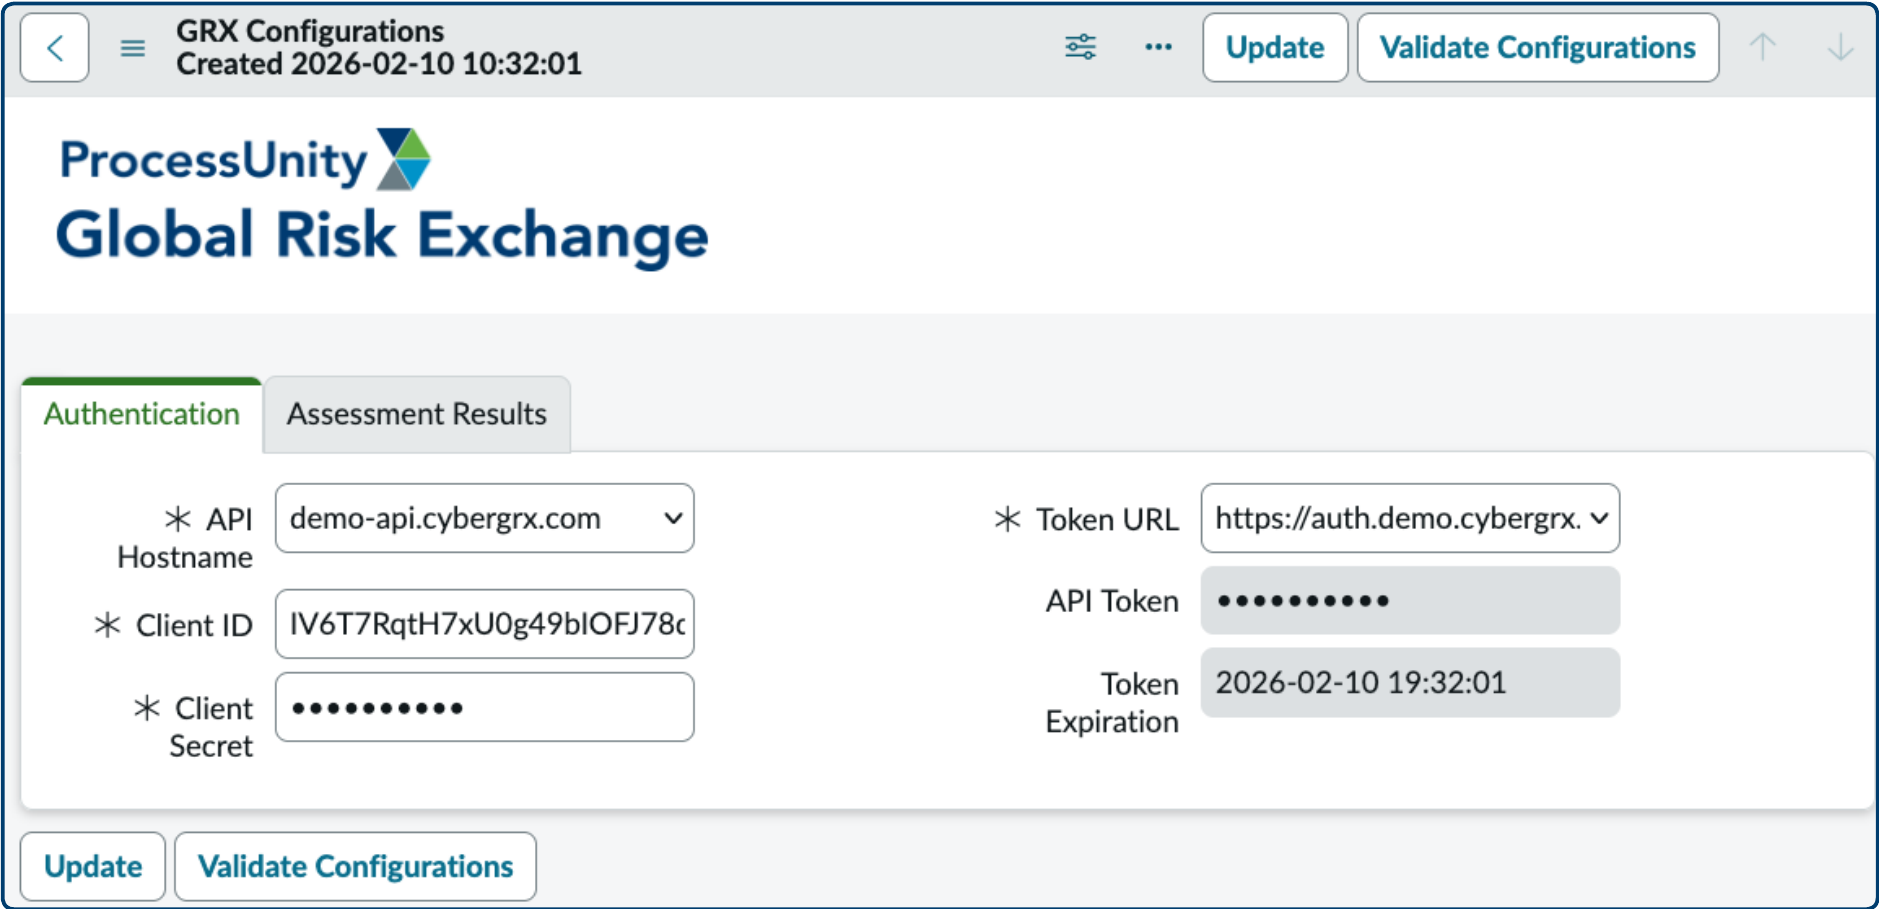Focus the Client Secret password field
This screenshot has height=909, width=1879.
(485, 707)
